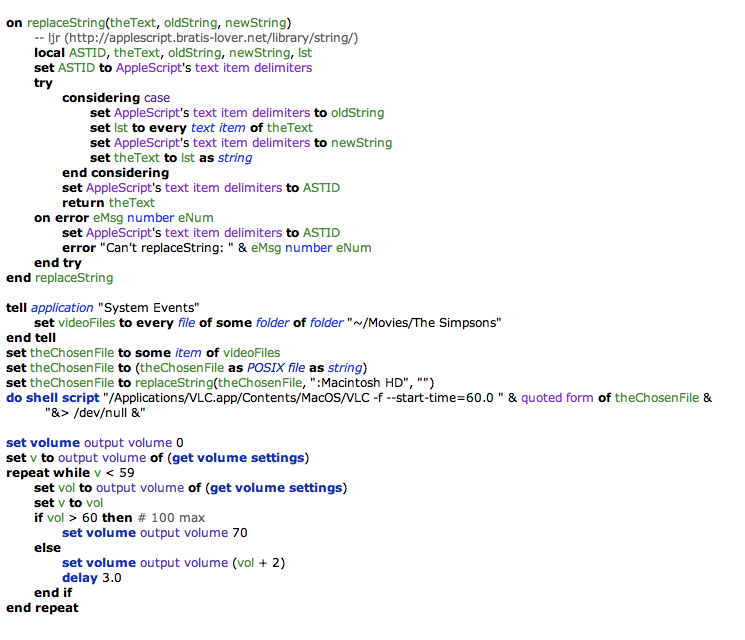The height and width of the screenshot is (640, 745).
Task: Click 'set theChosenFile to some item of videoFiles'
Action: click(143, 353)
